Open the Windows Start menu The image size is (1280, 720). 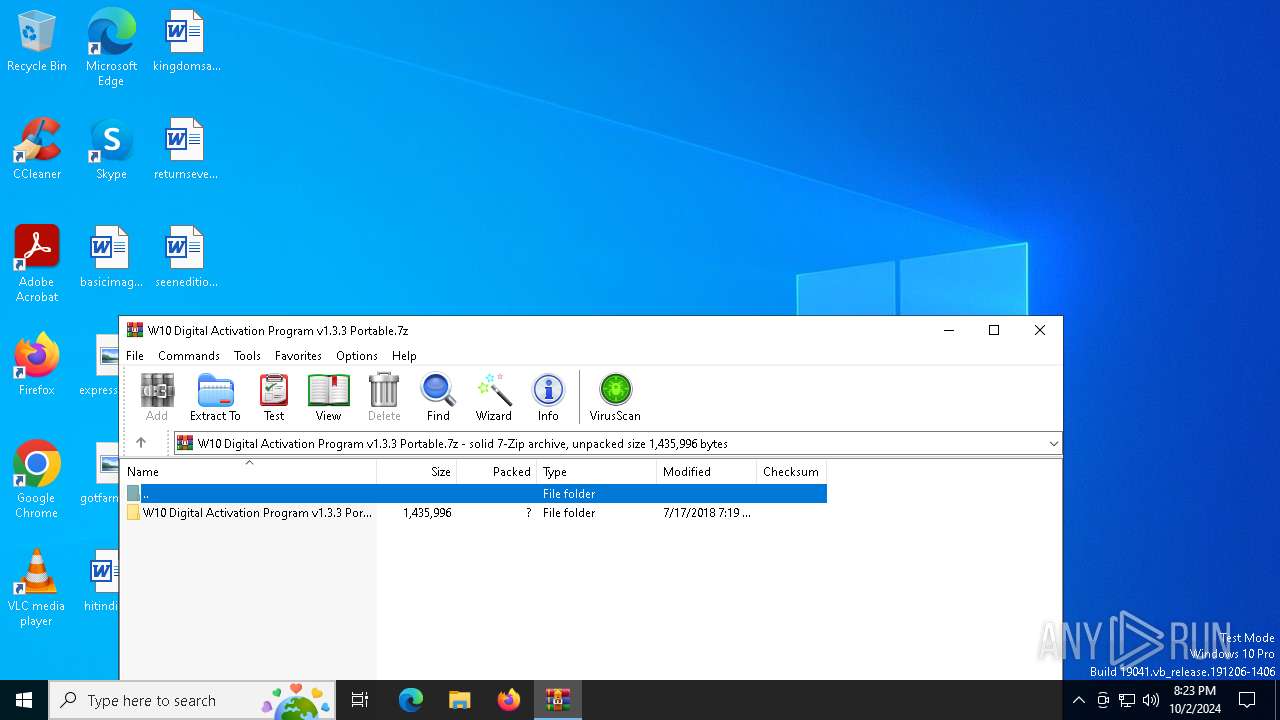pos(24,700)
